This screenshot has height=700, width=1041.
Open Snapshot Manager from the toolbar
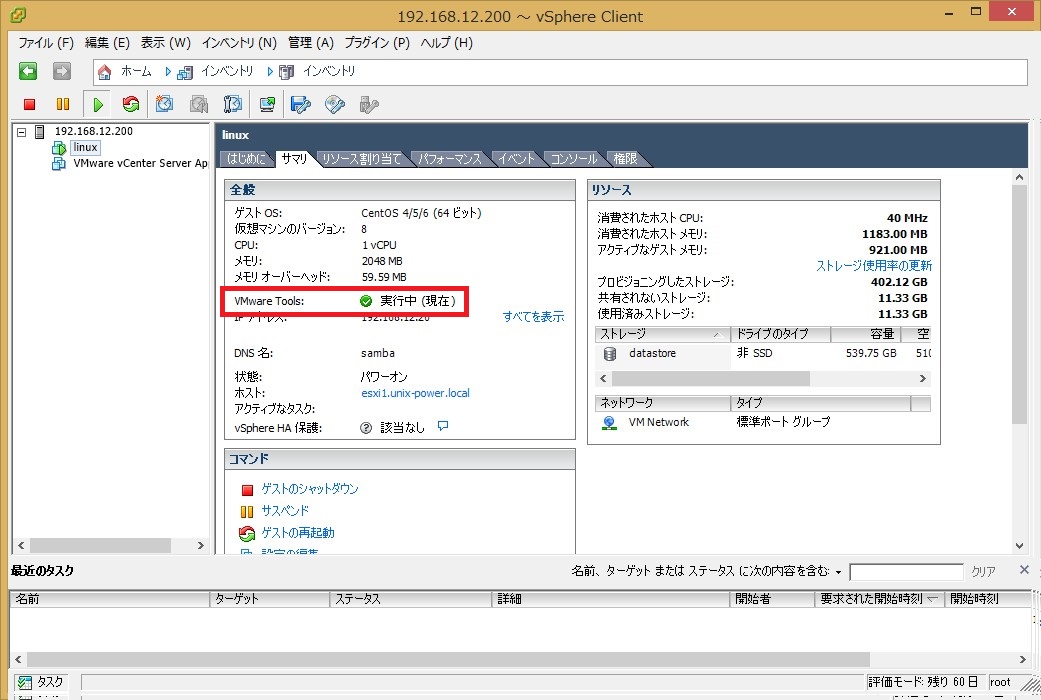tap(233, 104)
